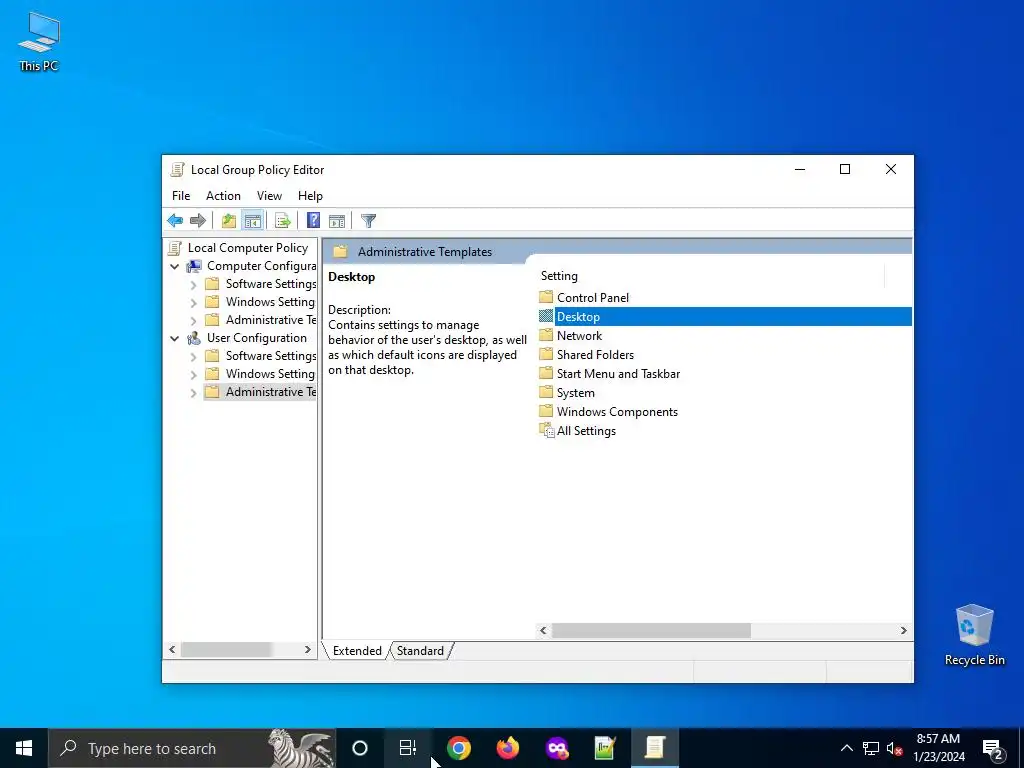Click the System folder icon in list

[546, 392]
